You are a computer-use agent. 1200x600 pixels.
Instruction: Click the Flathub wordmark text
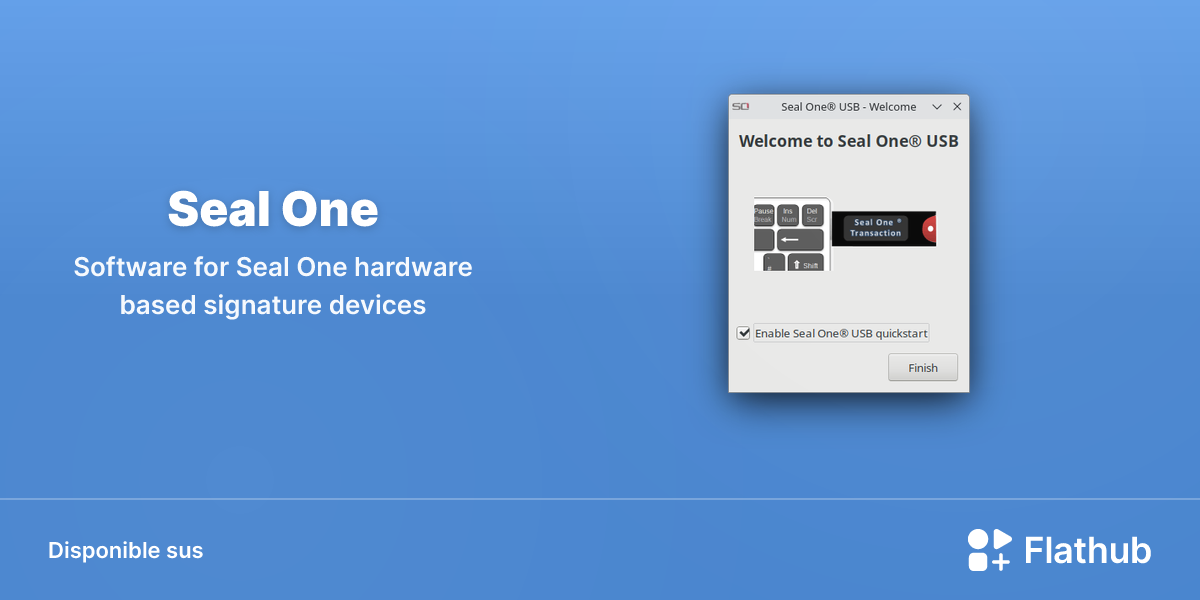tap(1088, 550)
